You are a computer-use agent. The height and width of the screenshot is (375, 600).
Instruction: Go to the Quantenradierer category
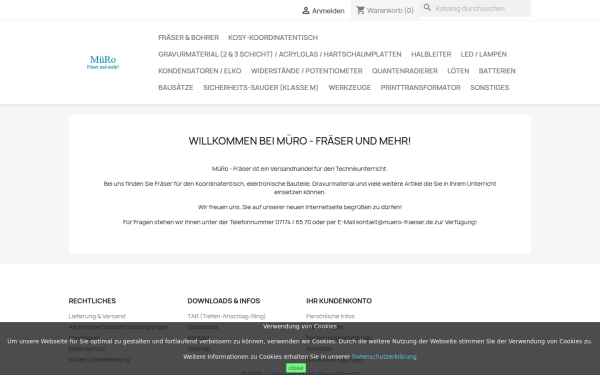pyautogui.click(x=404, y=71)
